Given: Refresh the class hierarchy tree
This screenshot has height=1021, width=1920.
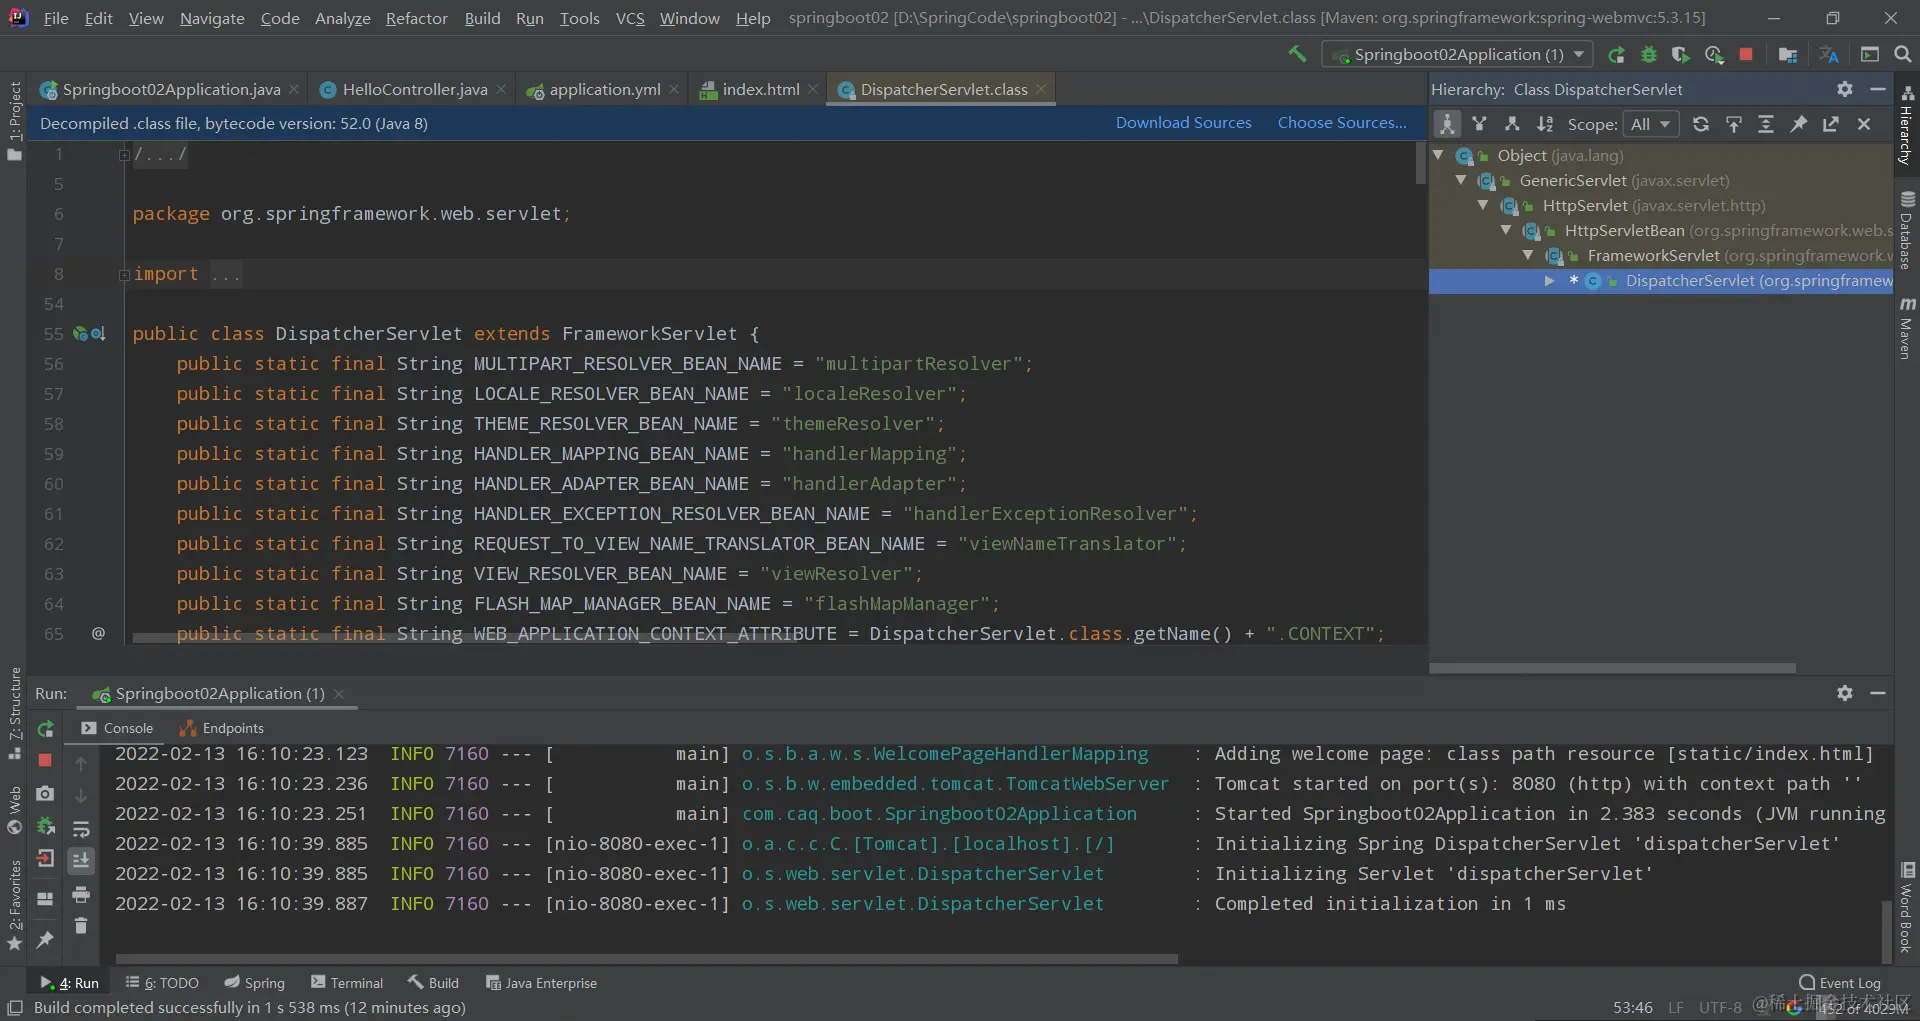Looking at the screenshot, I should tap(1701, 124).
